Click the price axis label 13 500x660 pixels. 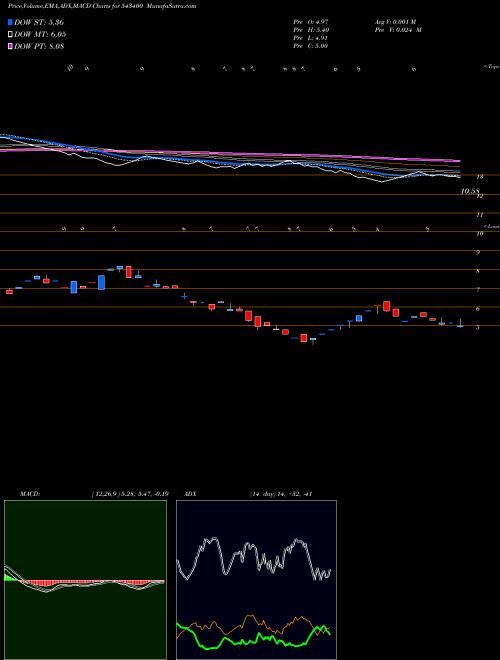pyautogui.click(x=479, y=177)
